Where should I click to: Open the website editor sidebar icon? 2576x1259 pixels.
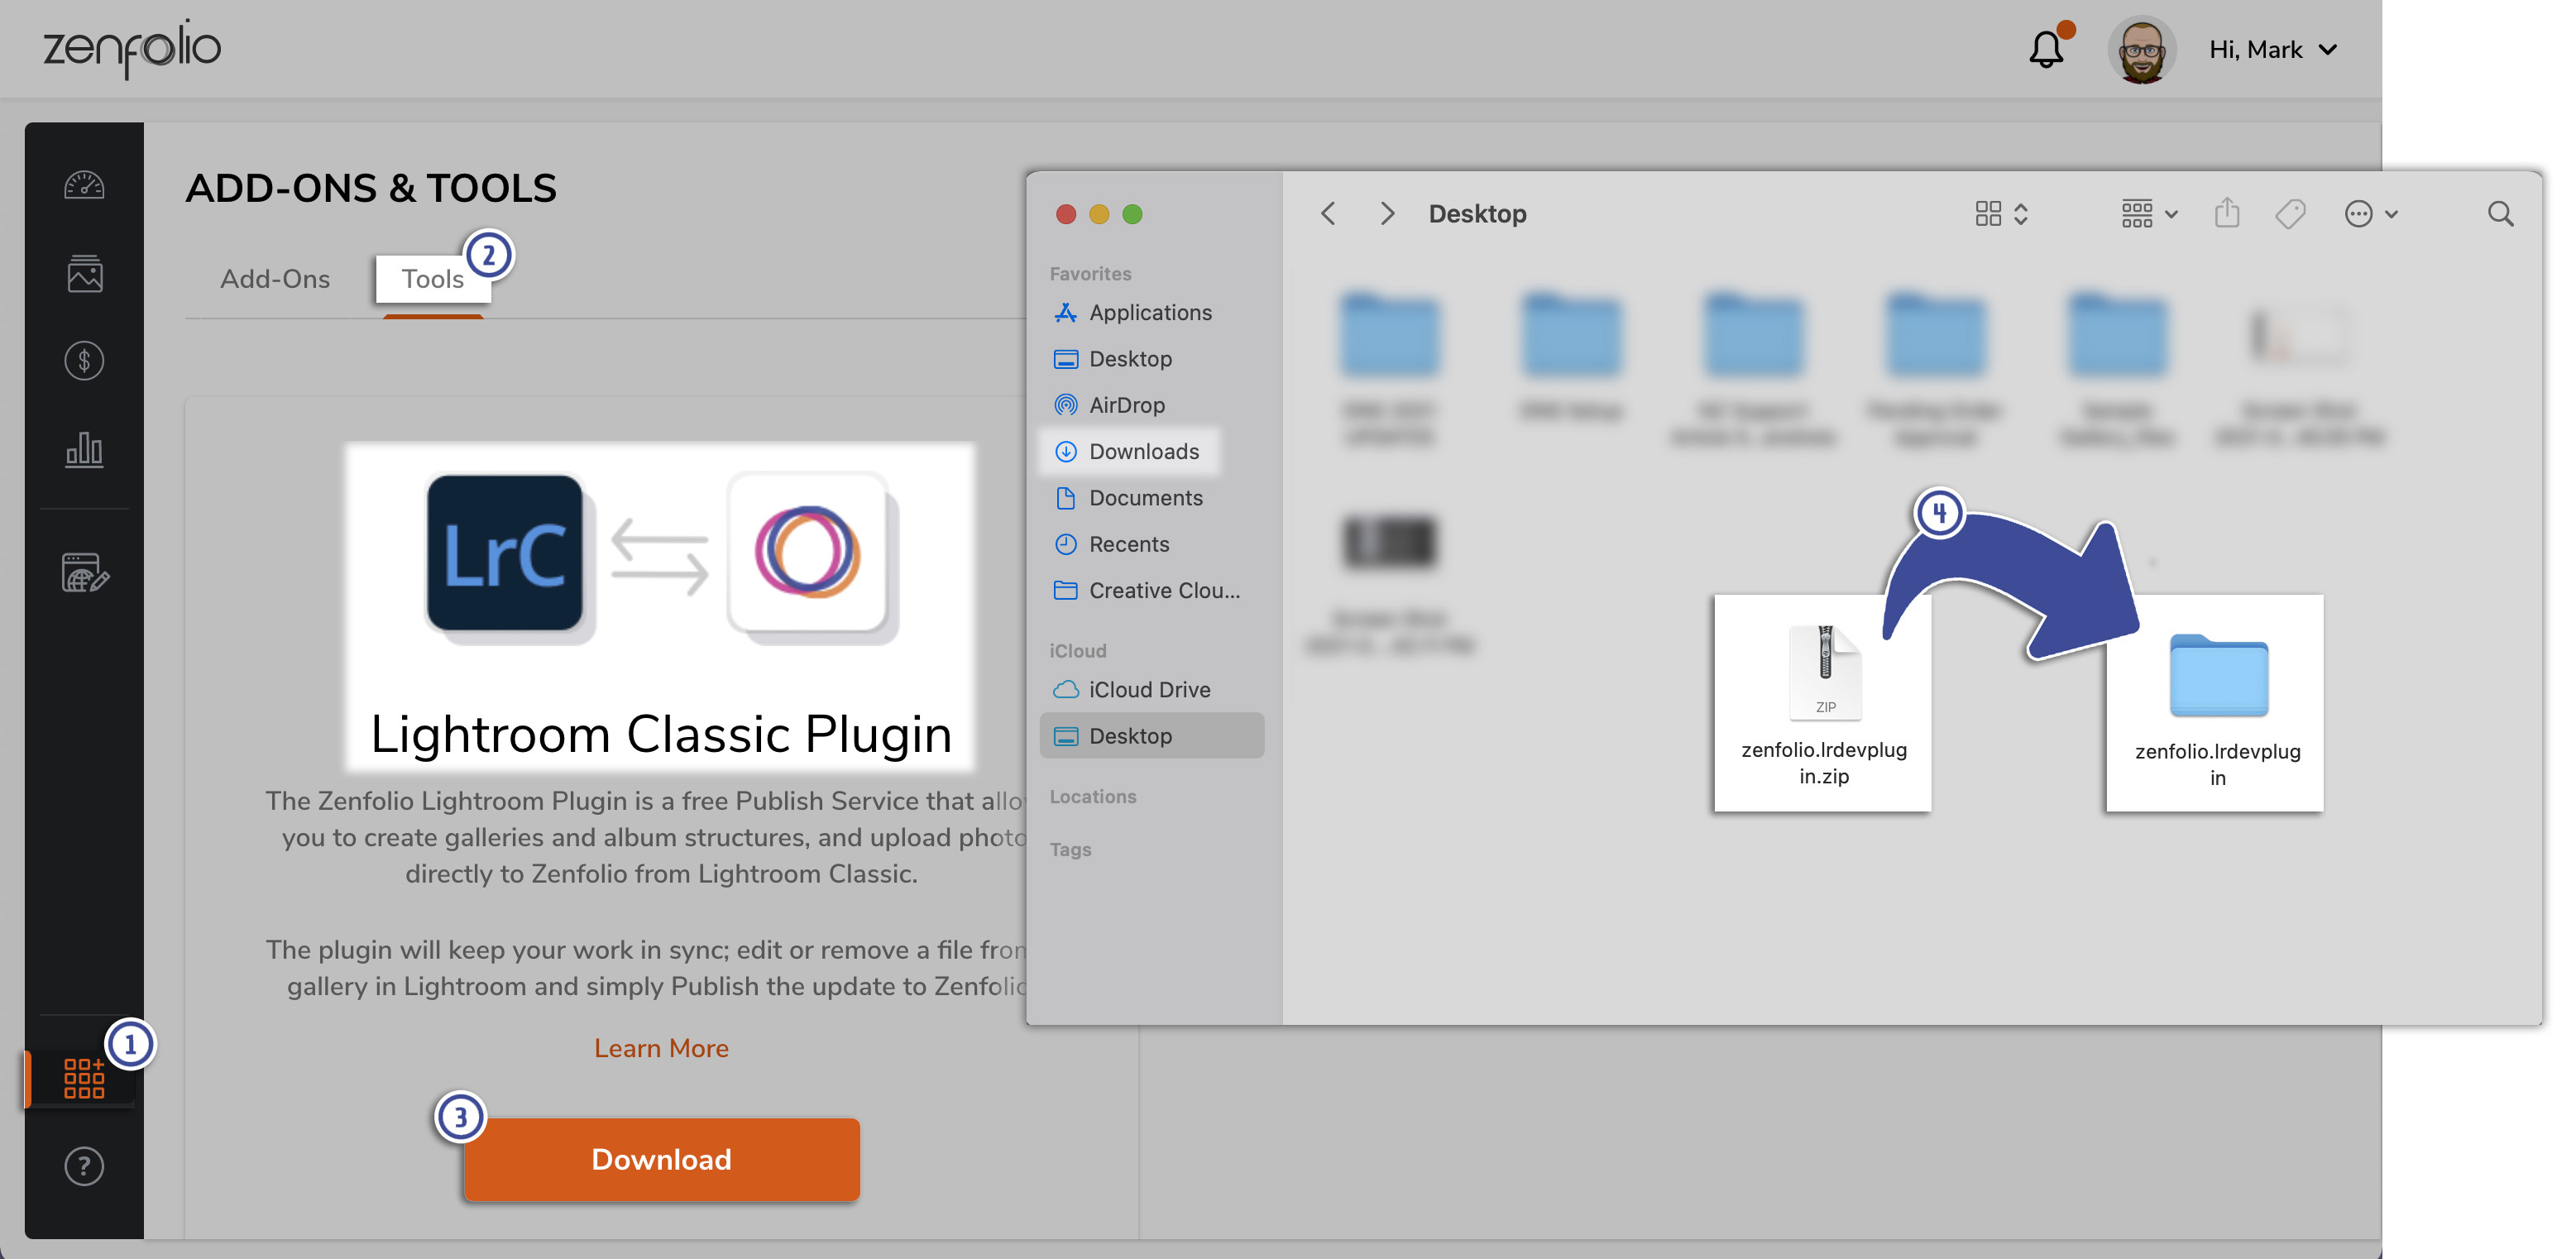[85, 573]
